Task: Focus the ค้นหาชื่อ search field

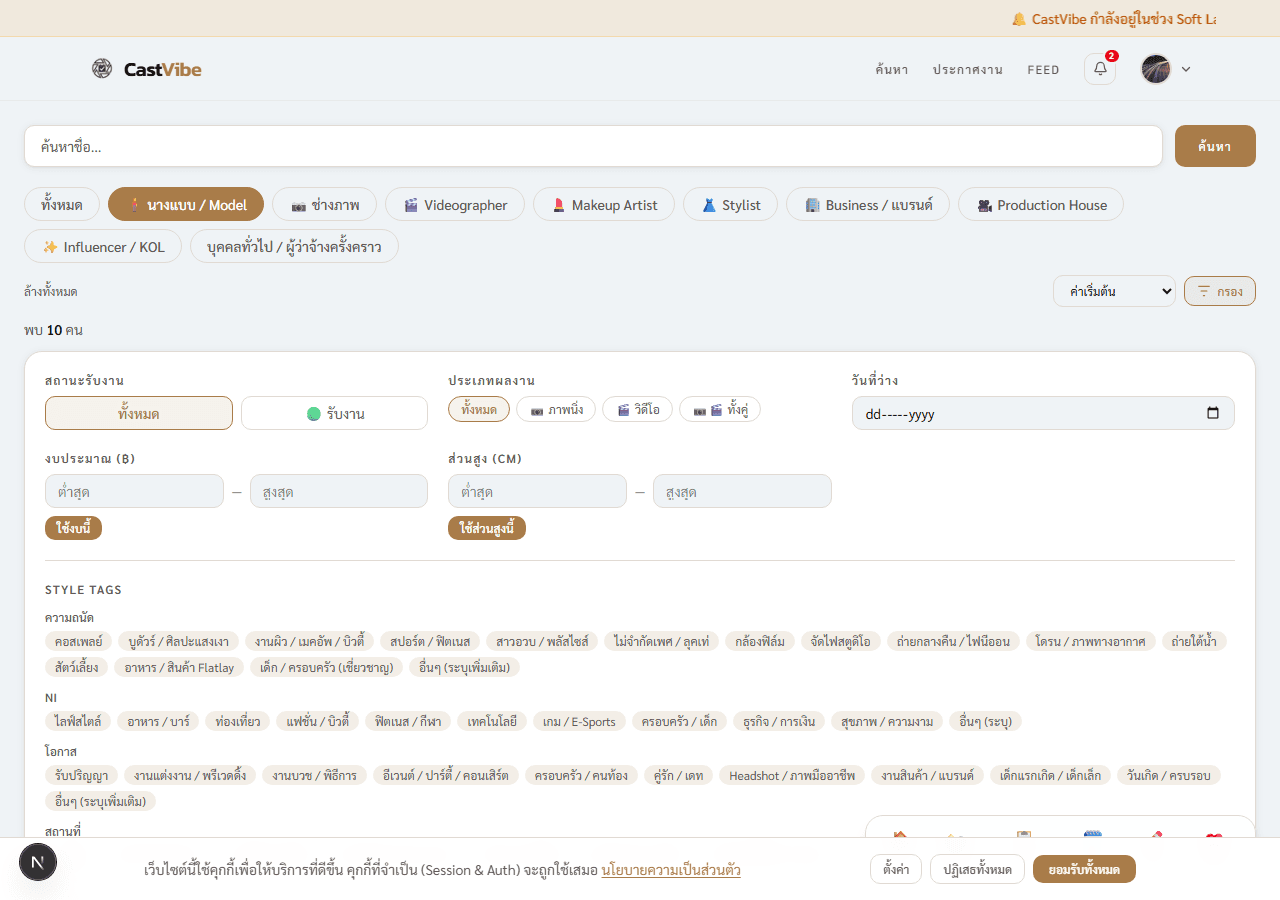Action: (593, 146)
